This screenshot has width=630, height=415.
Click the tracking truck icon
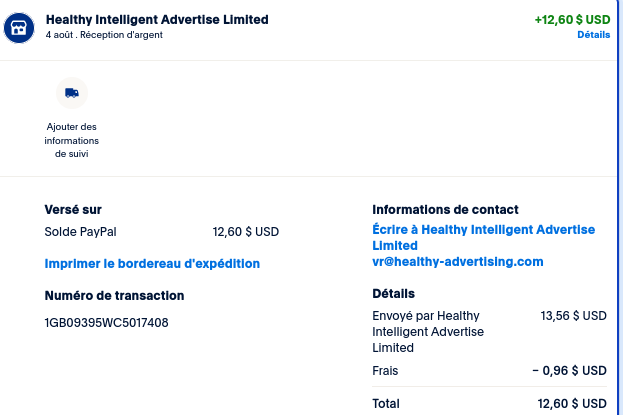72,93
